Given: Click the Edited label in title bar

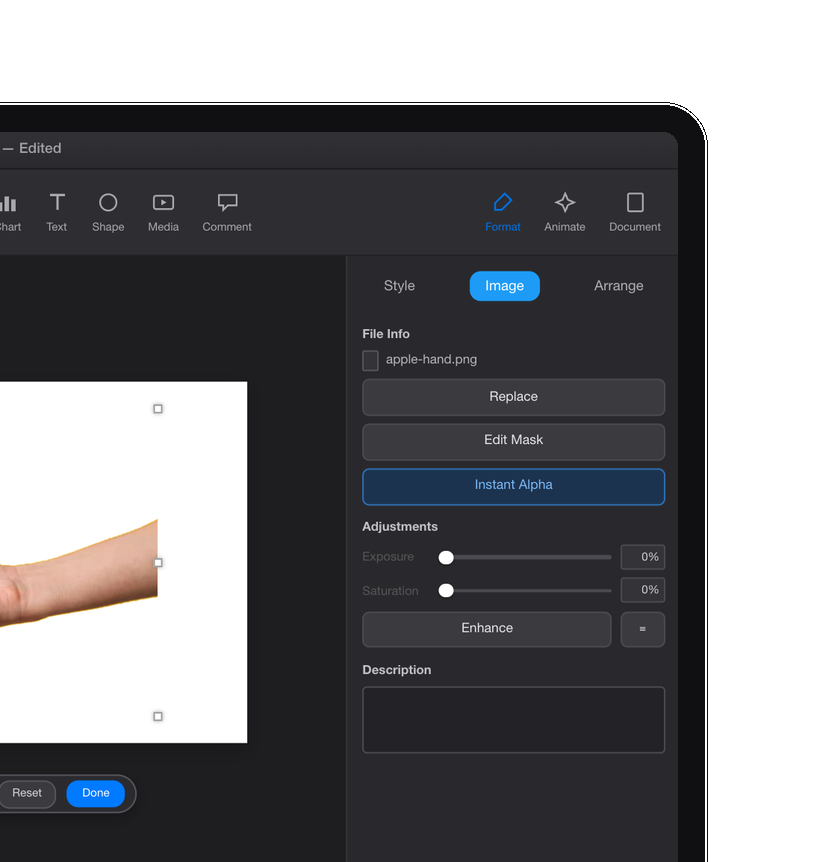Looking at the screenshot, I should coord(40,148).
